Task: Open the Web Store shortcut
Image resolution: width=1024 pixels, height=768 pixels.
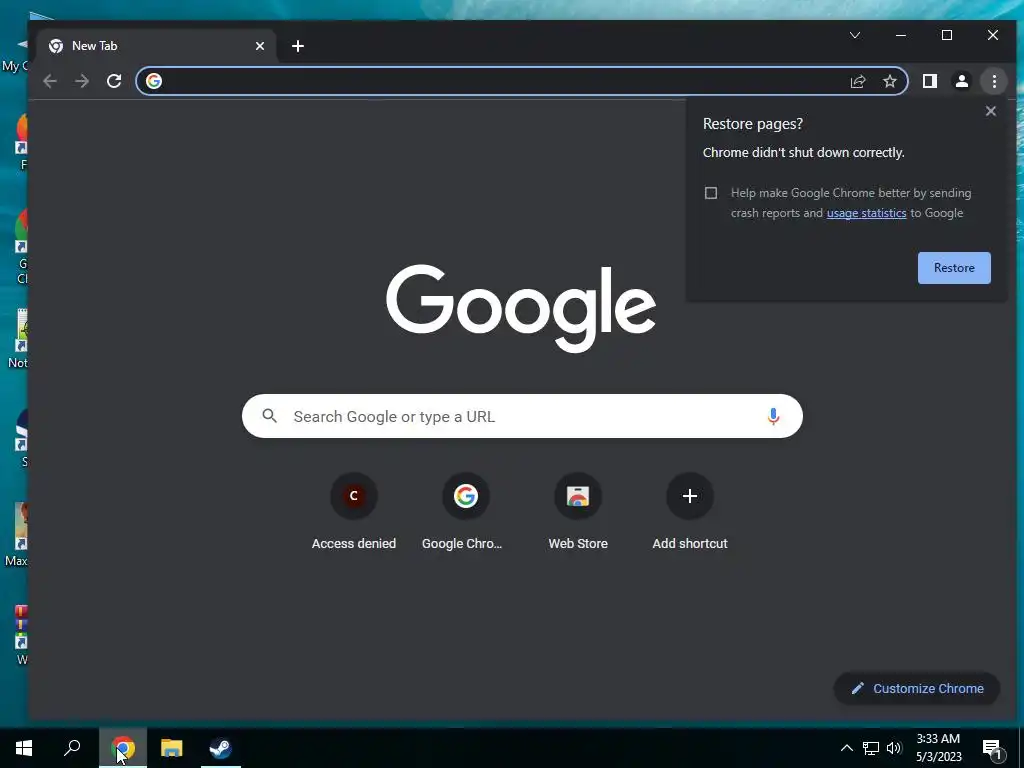Action: tap(578, 513)
